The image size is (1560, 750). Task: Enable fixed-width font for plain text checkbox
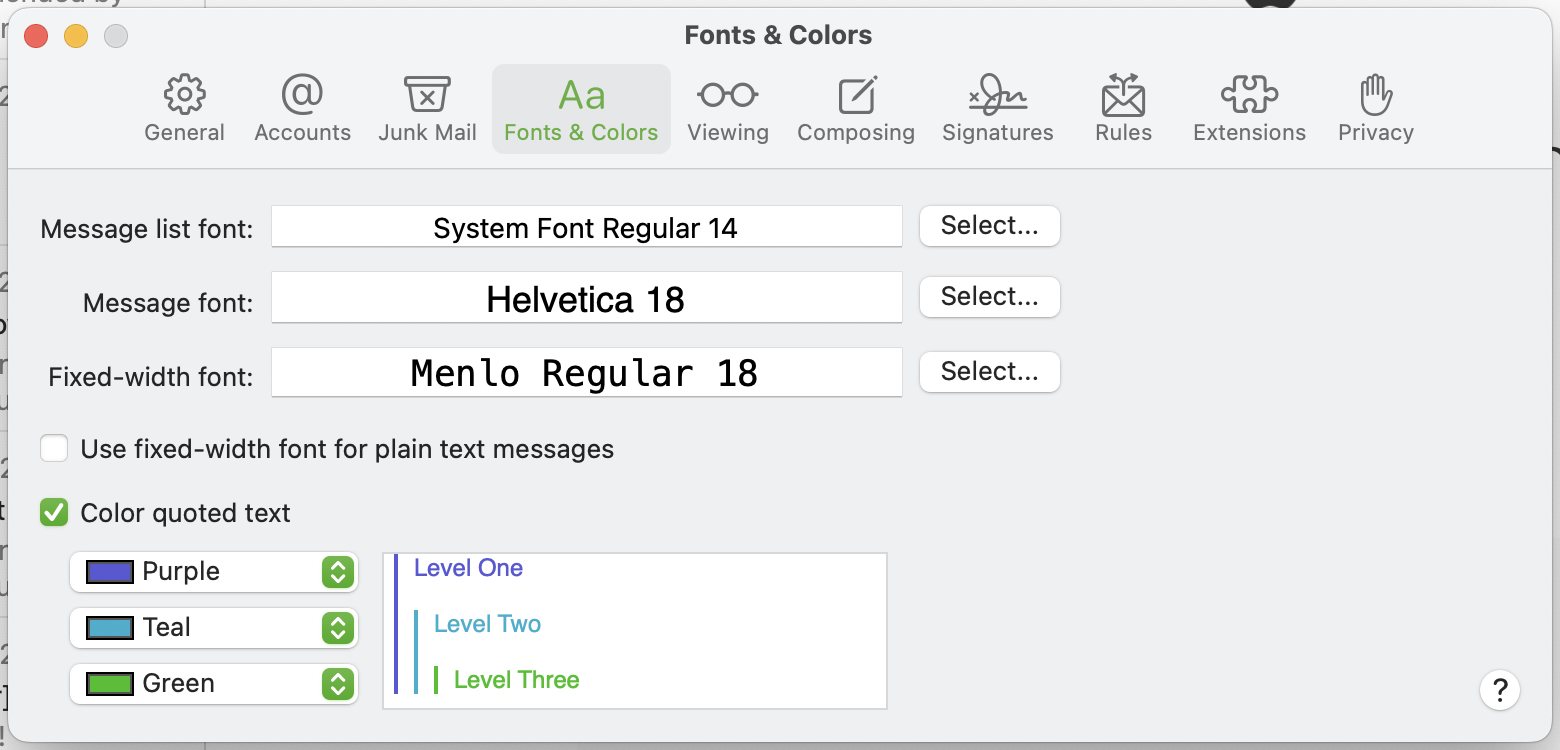coord(54,449)
